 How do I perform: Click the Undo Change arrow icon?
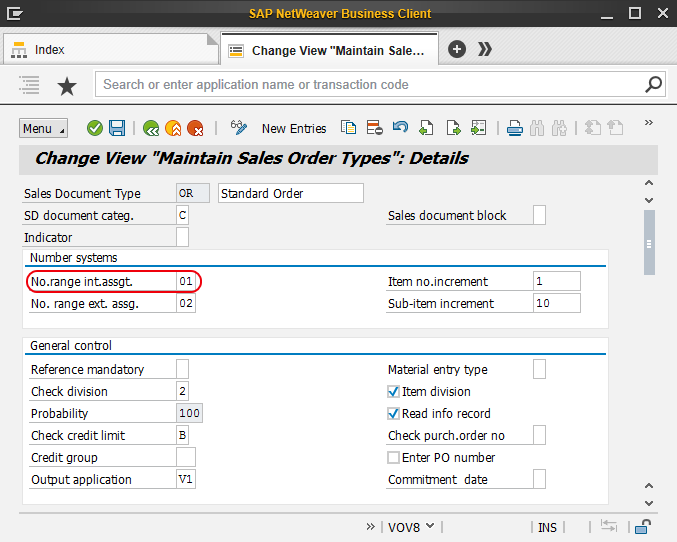[x=400, y=127]
